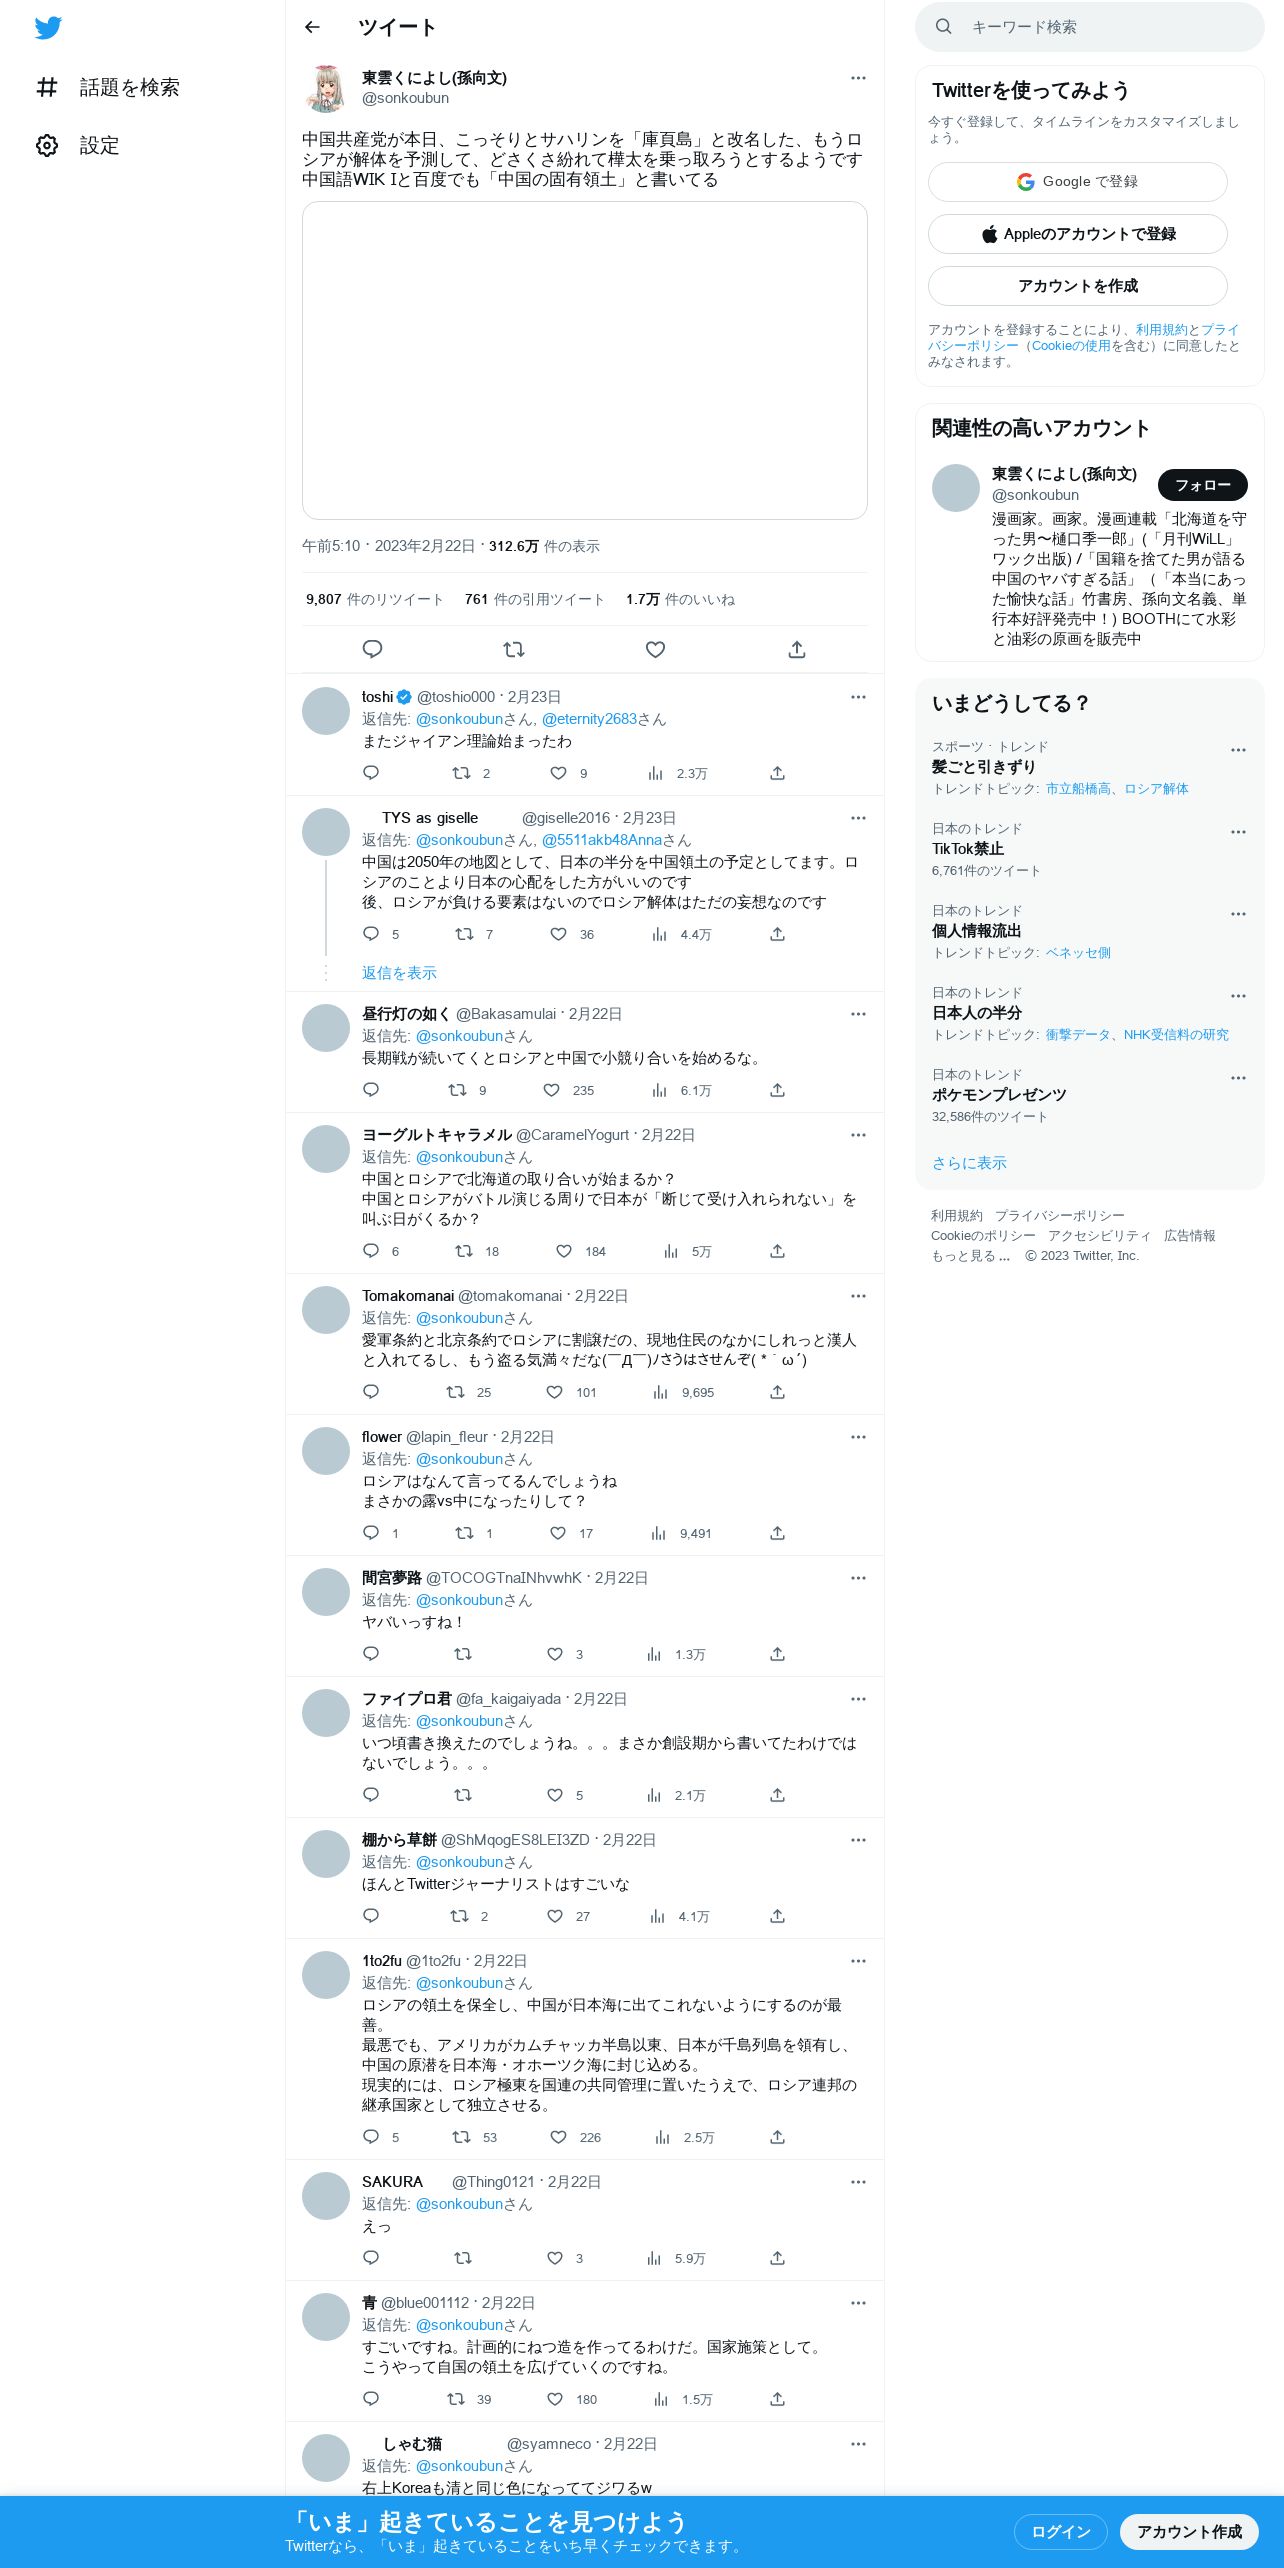View analytics icon on 昼行灯の如く's reply
This screenshot has height=2568, width=1284.
(659, 1090)
